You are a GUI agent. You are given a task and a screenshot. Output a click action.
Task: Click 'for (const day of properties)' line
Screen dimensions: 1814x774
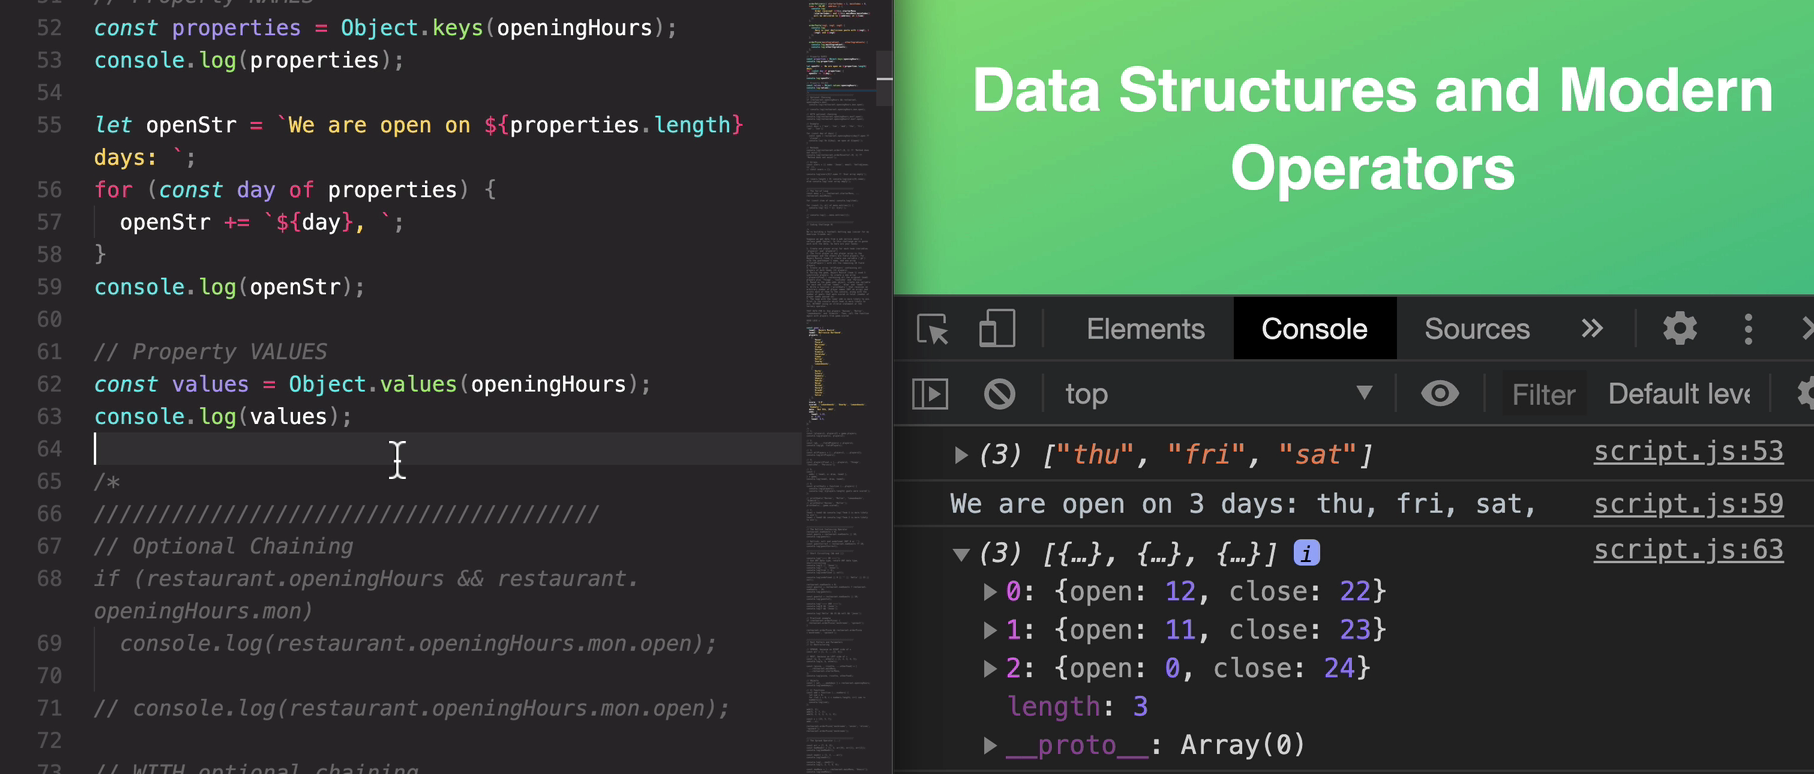(x=295, y=190)
